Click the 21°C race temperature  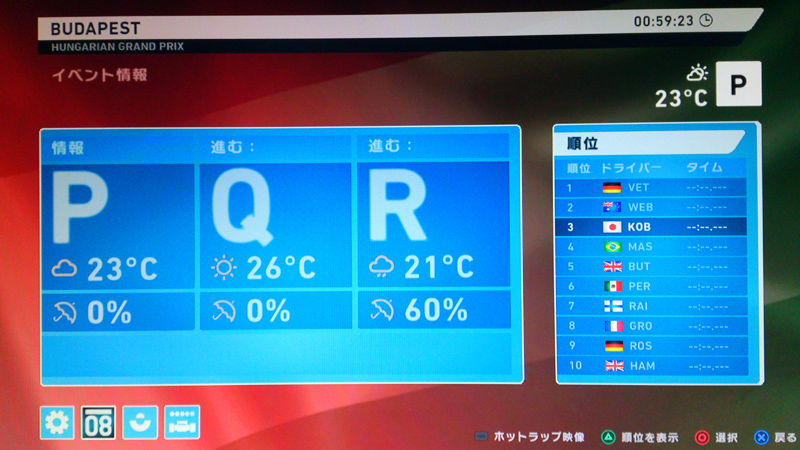439,266
